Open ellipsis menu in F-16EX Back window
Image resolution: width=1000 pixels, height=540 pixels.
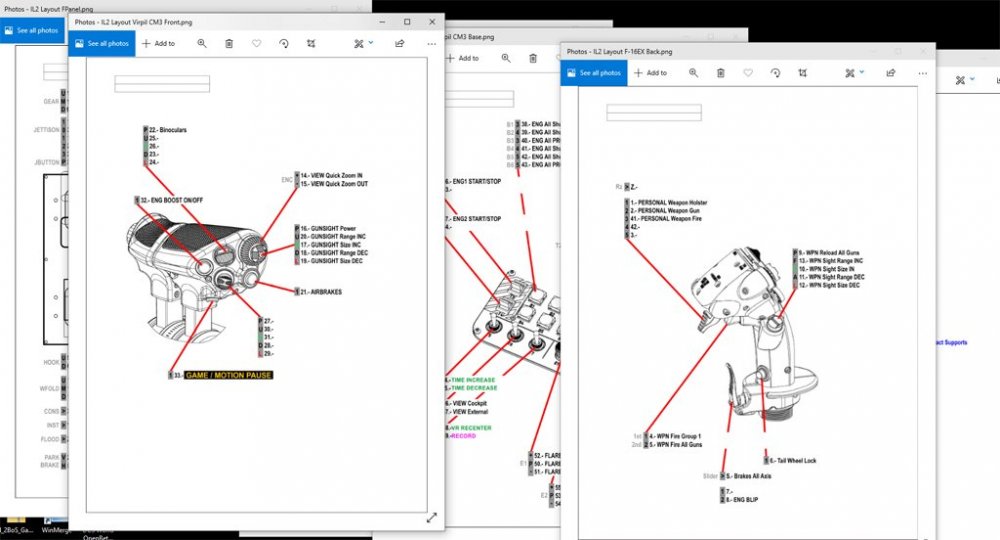point(922,73)
